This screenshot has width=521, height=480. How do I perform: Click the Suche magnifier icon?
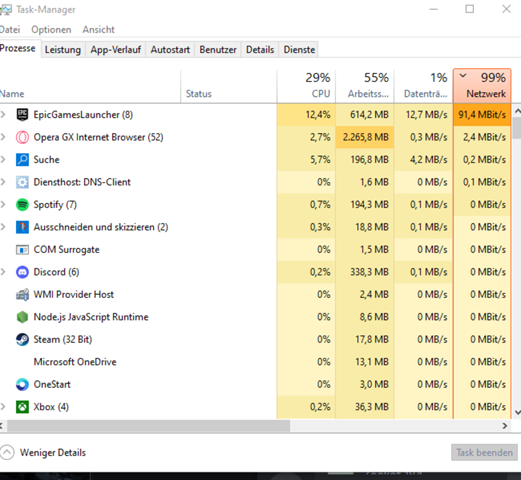(22, 160)
